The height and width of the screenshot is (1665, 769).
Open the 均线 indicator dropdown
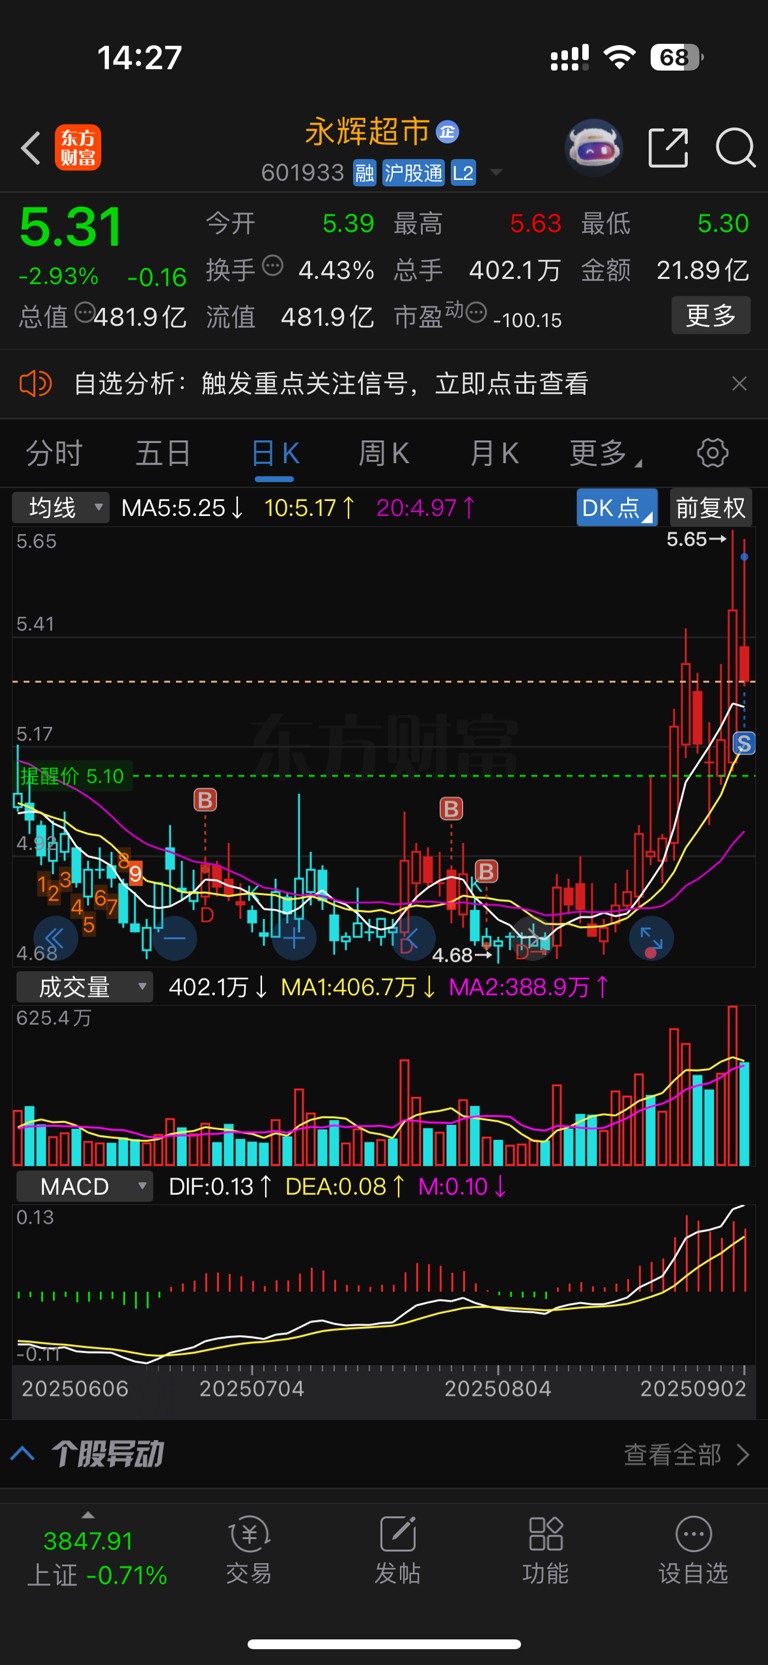(x=60, y=508)
